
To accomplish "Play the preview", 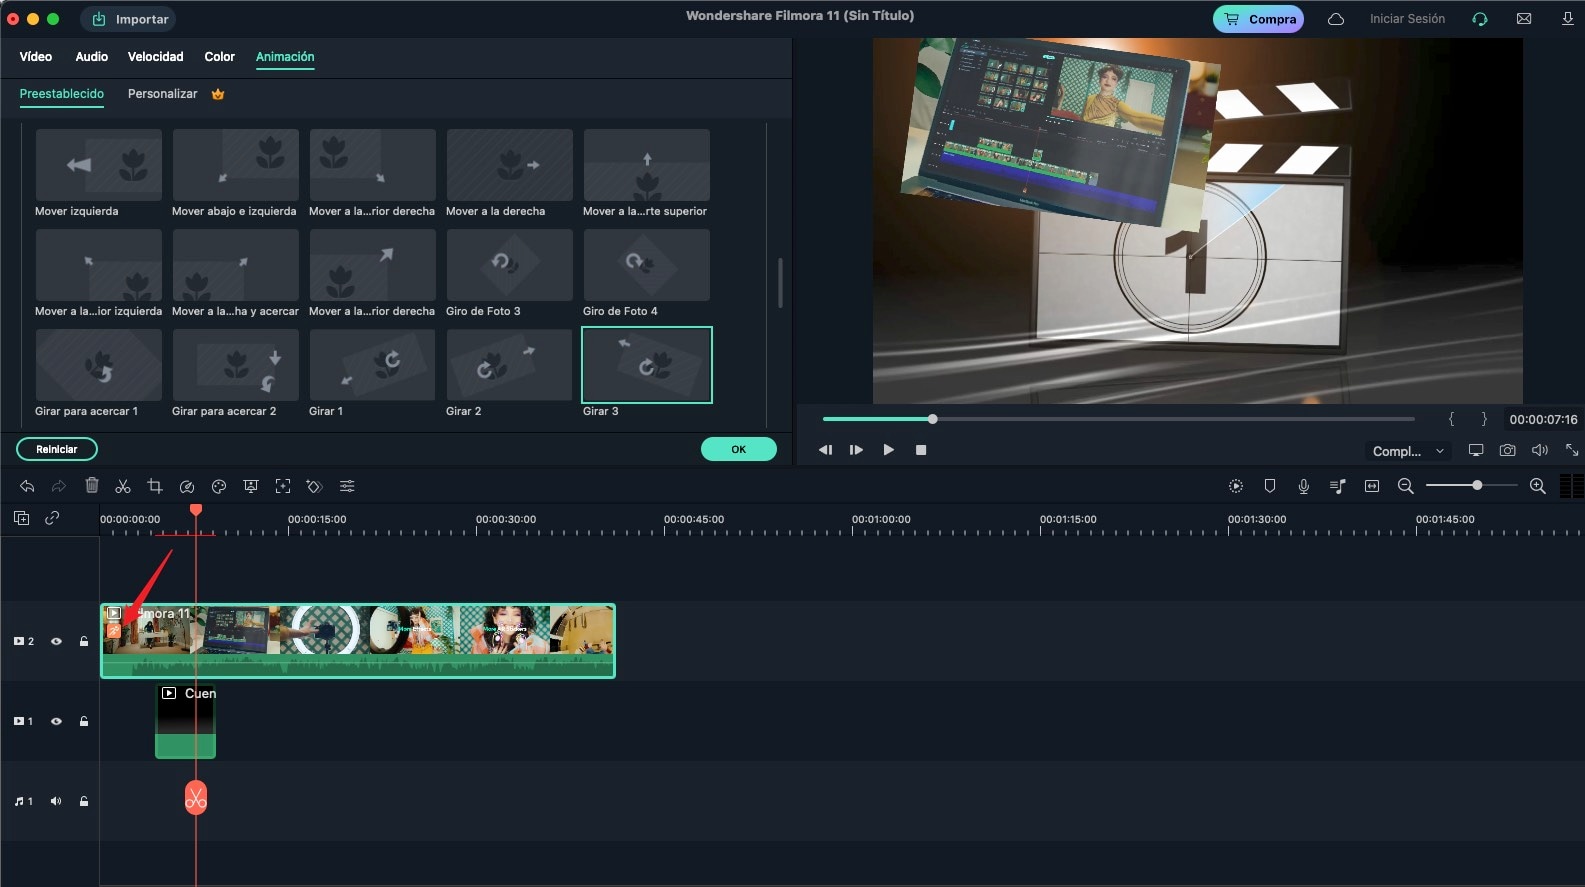I will pos(889,450).
